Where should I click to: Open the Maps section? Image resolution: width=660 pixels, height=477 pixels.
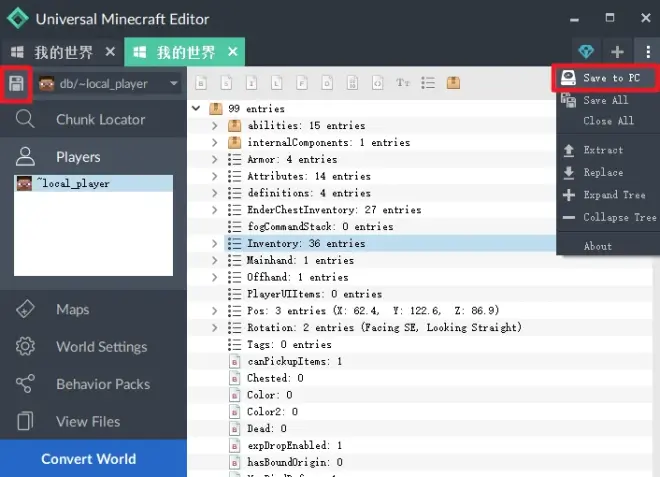[93, 309]
